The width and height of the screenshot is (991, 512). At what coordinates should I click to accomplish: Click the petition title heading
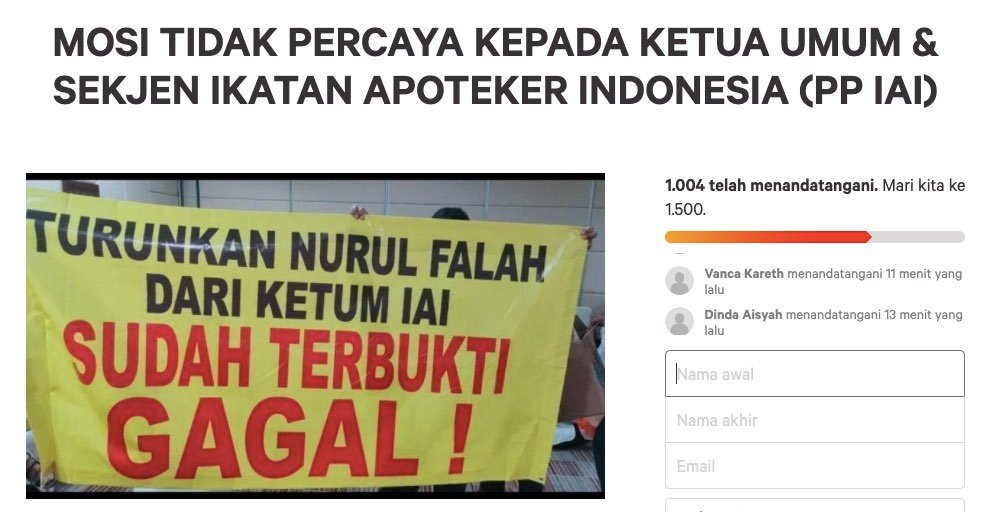pos(496,66)
